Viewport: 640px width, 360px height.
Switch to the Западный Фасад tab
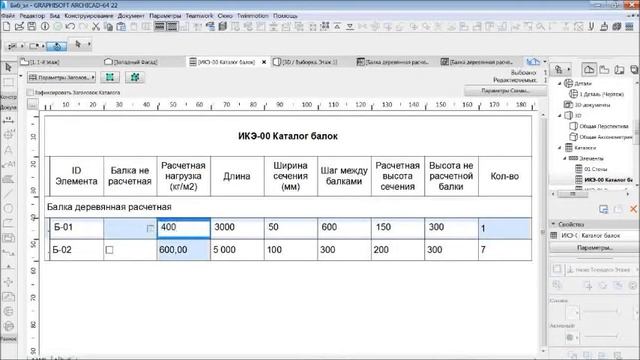coord(131,62)
